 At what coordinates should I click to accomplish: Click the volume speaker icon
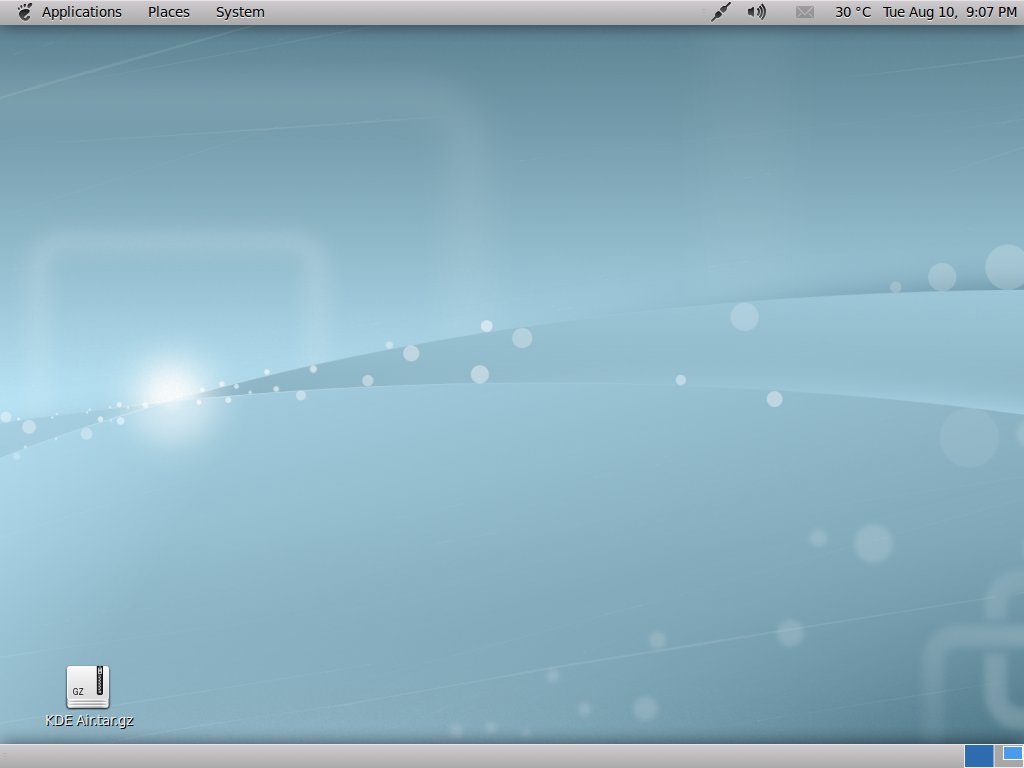tap(756, 12)
